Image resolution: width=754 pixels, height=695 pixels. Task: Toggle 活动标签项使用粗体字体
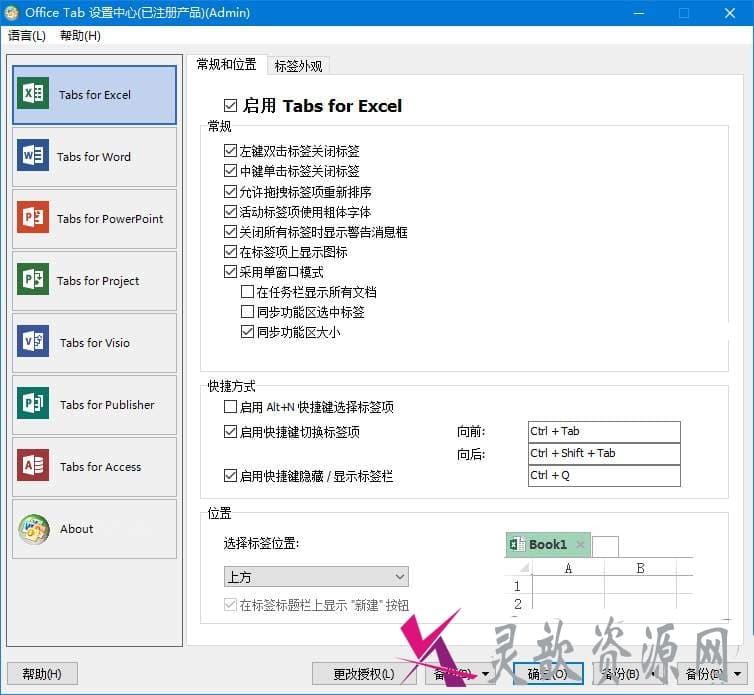[x=230, y=212]
